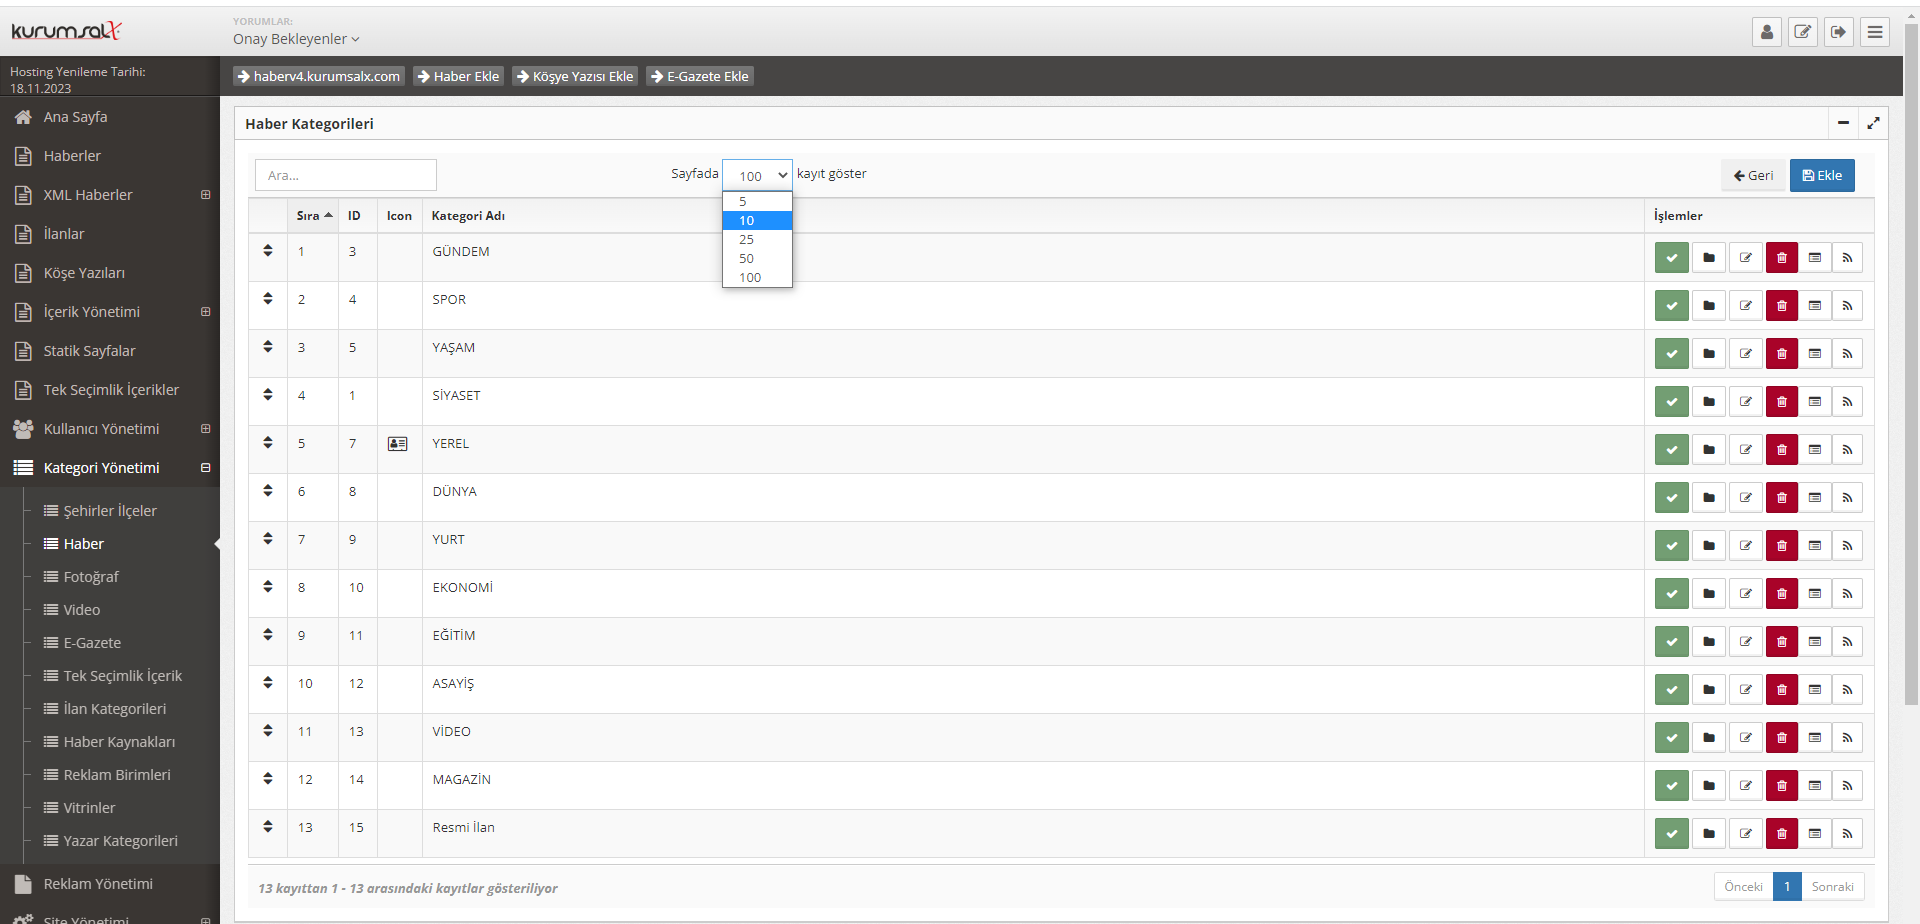Expand Haber Kategorileri panel to fullscreen

[1873, 123]
